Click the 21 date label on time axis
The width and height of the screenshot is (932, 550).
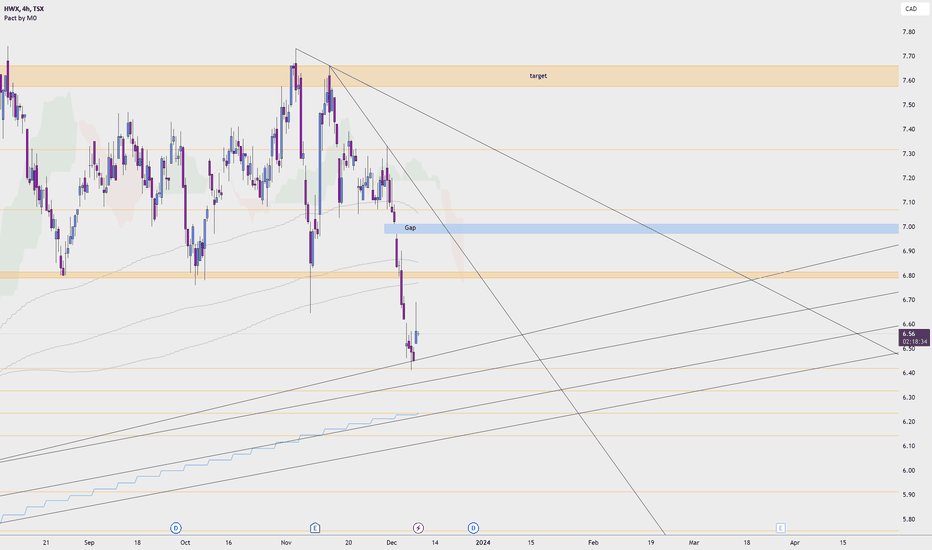pos(46,543)
